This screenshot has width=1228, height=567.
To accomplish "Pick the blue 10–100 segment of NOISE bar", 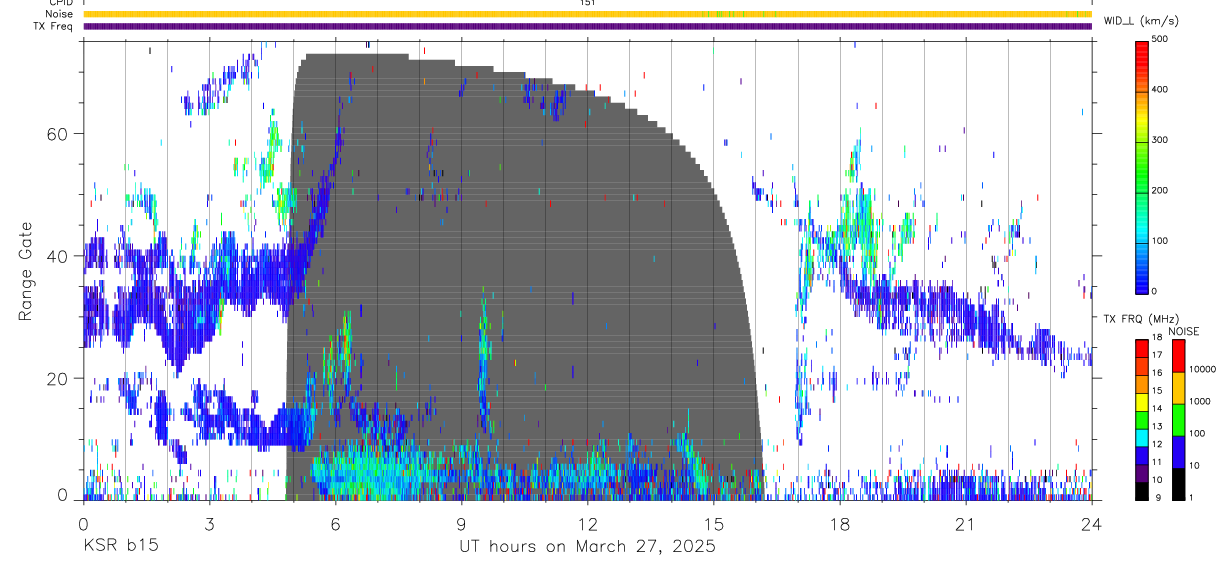I will (x=1178, y=451).
